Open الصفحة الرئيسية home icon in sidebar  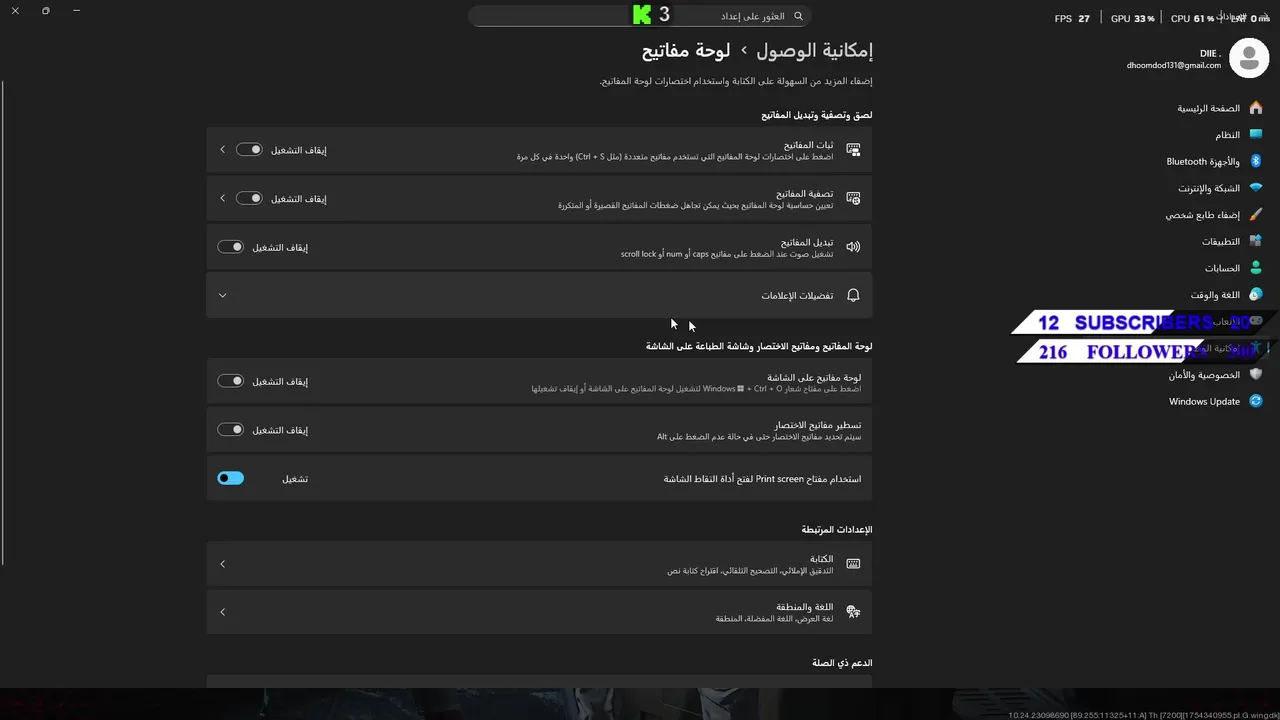pyautogui.click(x=1256, y=108)
